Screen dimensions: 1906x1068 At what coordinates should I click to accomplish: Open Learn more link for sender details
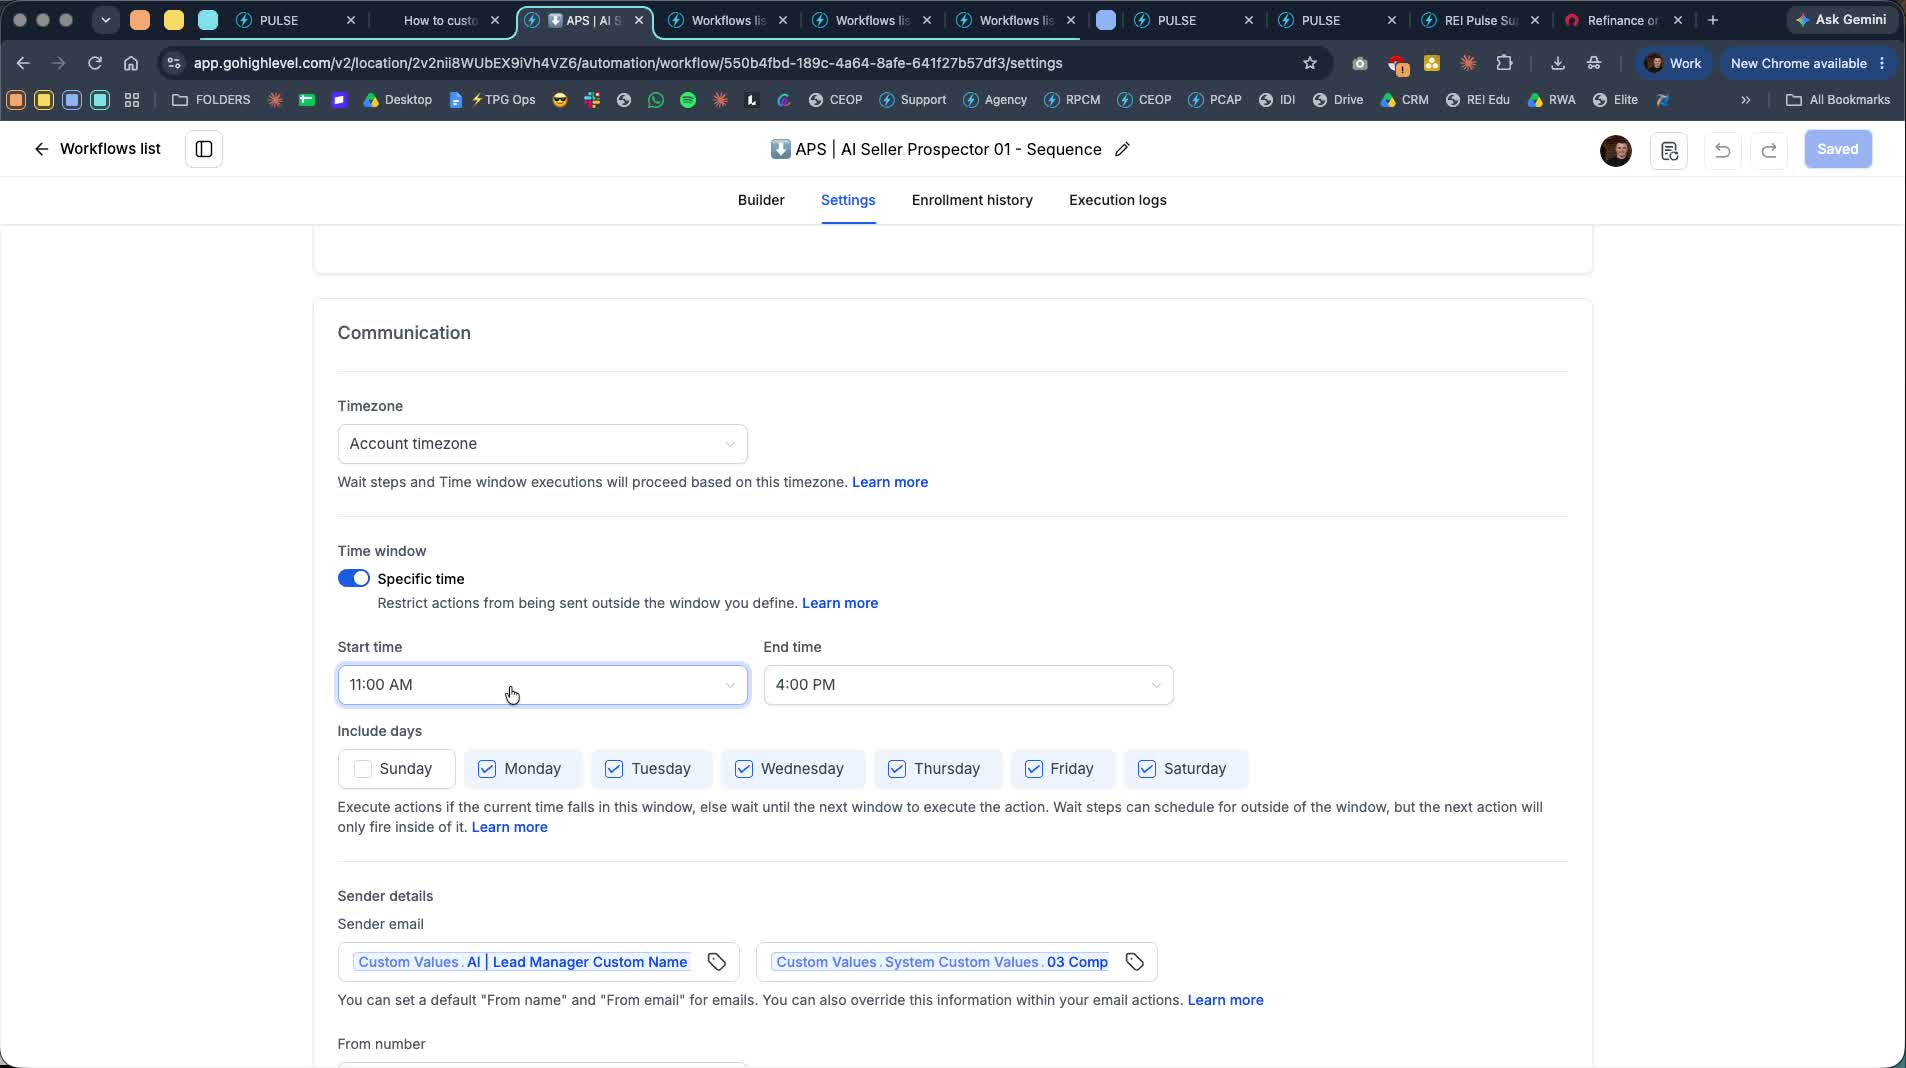pos(1225,1000)
